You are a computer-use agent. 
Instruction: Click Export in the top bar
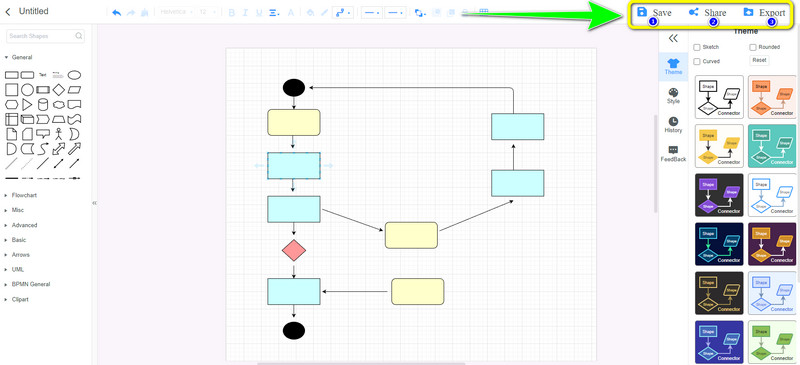764,13
